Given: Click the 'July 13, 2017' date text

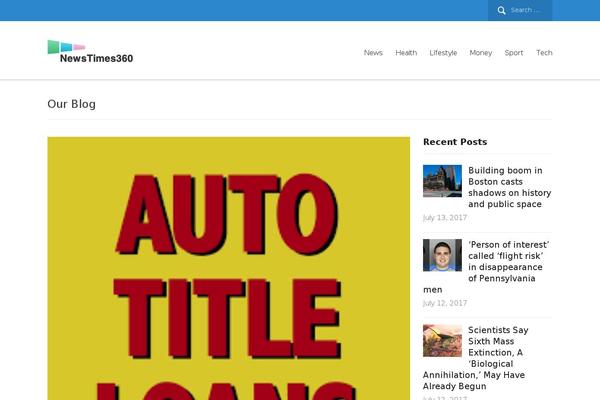Looking at the screenshot, I should 445,218.
